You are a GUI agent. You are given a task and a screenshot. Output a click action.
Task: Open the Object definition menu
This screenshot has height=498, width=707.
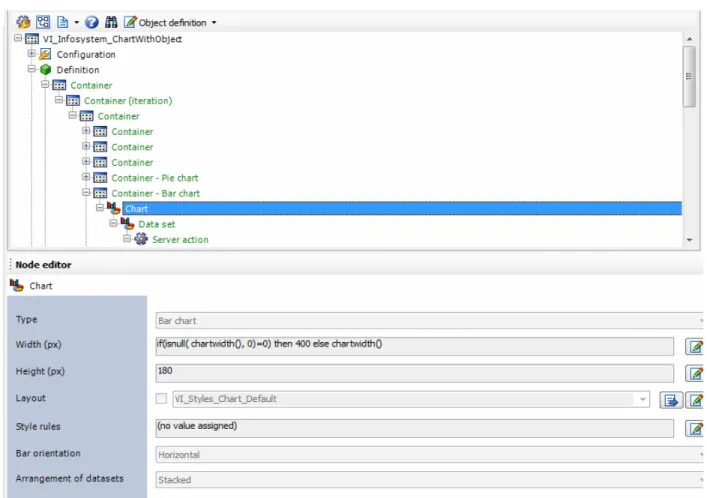click(172, 23)
